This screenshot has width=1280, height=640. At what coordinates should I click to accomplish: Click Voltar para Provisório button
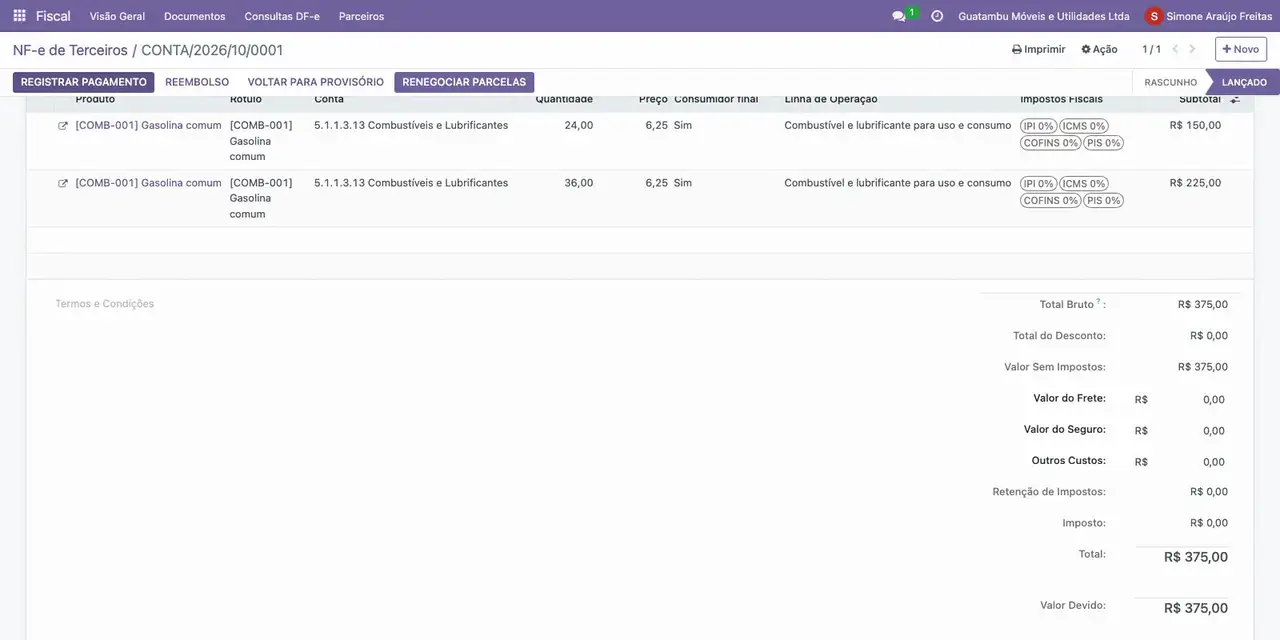(316, 82)
